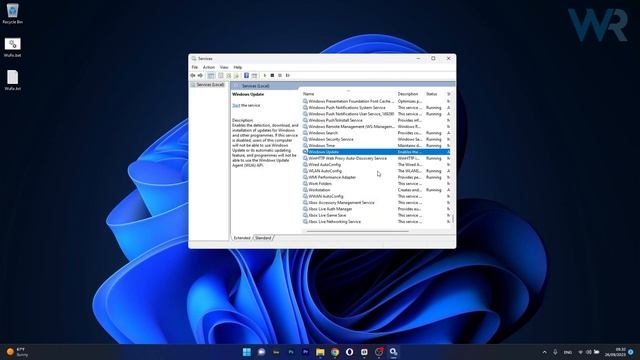The width and height of the screenshot is (640, 360).
Task: Click the Restart Service toolbar icon
Action: [x=288, y=76]
